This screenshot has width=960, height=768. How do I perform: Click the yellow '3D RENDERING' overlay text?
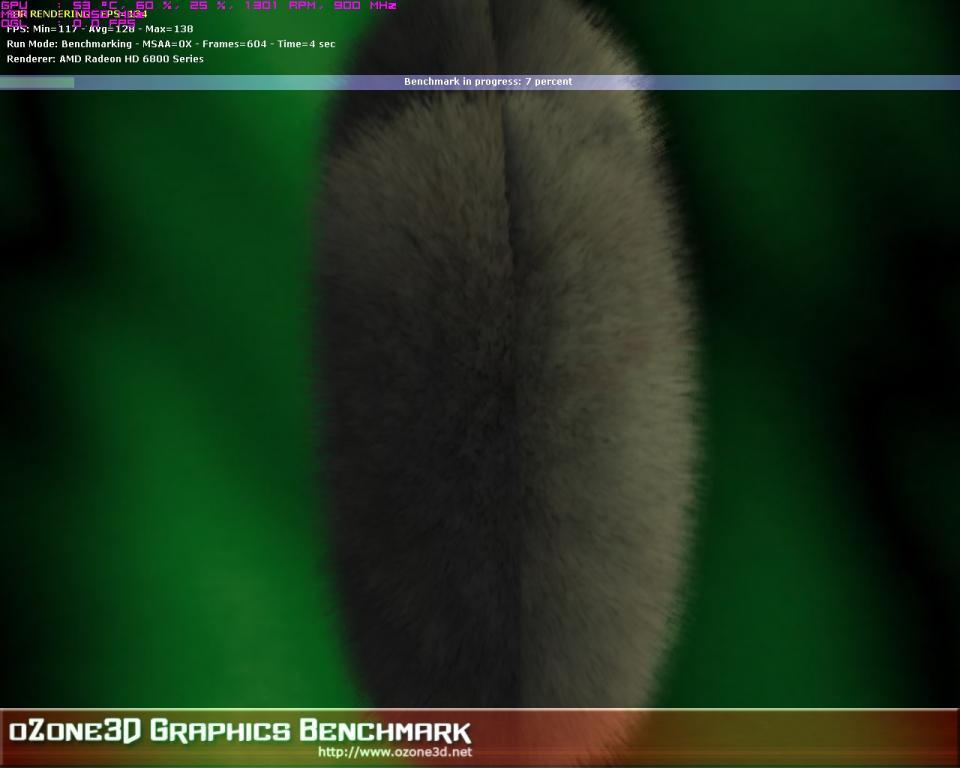click(x=49, y=14)
